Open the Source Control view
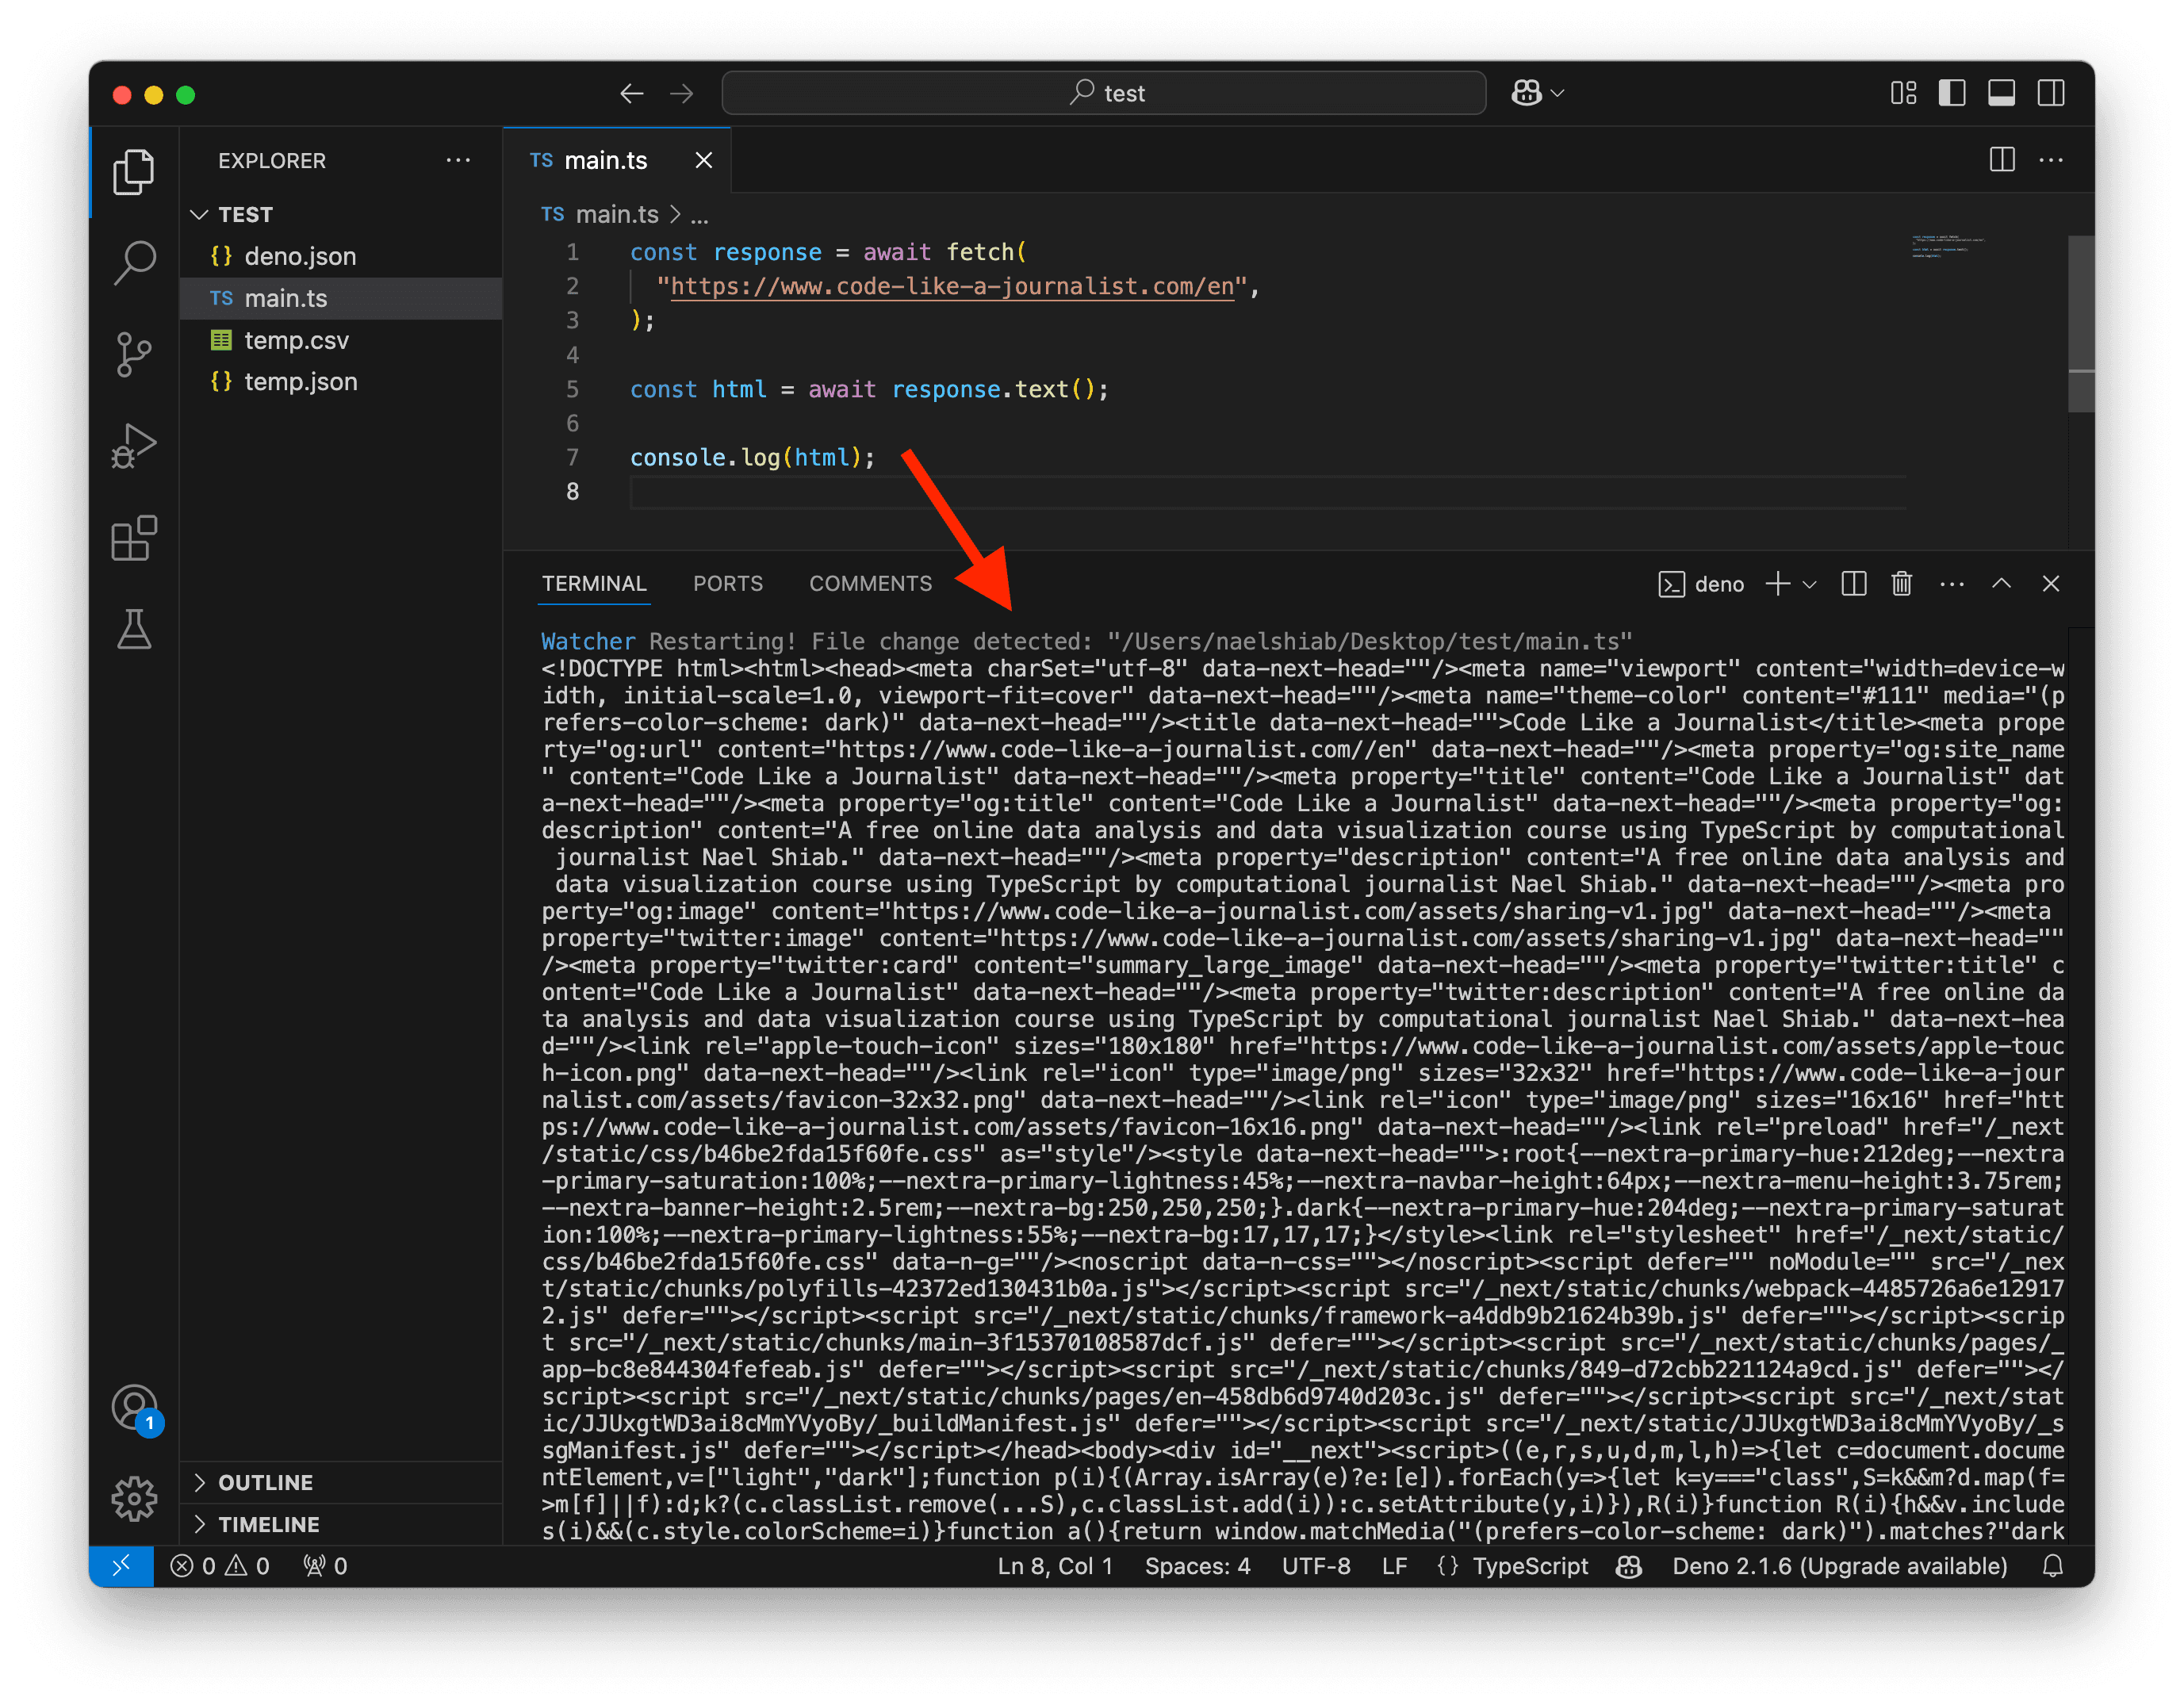The image size is (2184, 1705). (x=134, y=354)
